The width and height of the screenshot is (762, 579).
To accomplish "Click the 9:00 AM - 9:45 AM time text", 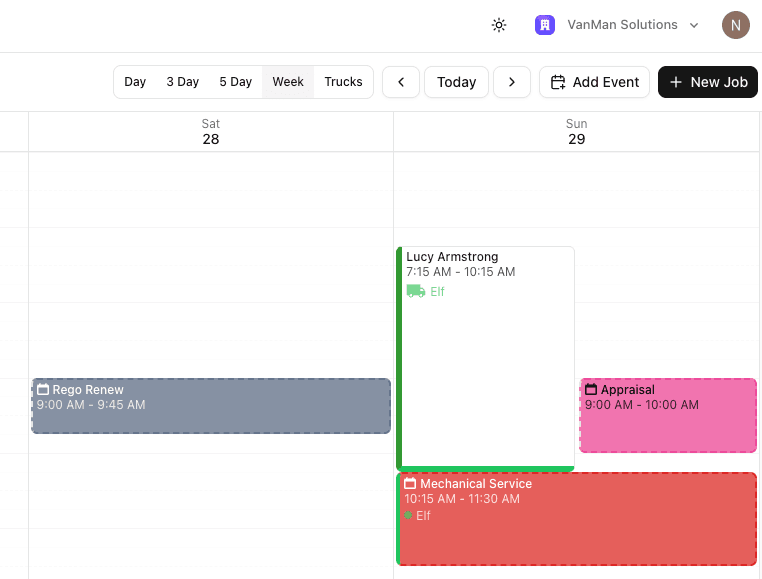I will (91, 405).
